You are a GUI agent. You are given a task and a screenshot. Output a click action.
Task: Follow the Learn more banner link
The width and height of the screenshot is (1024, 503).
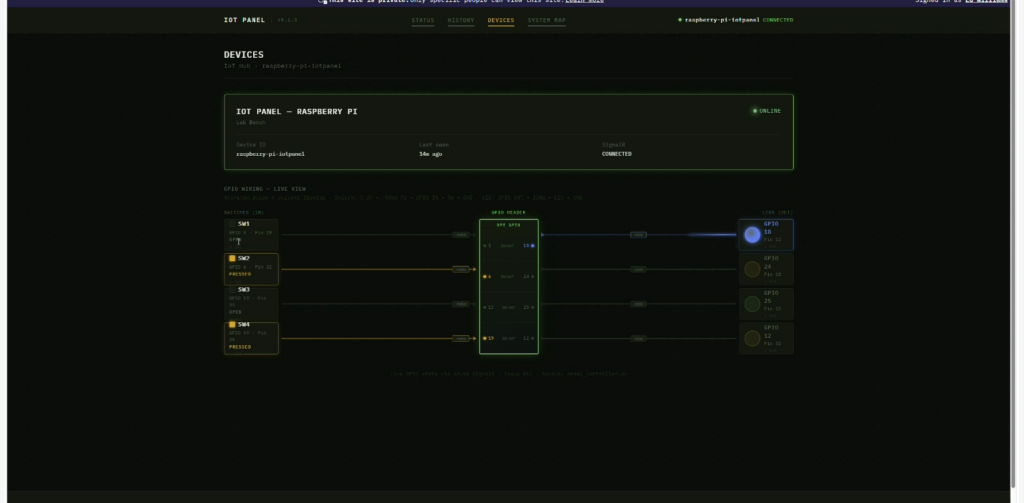point(584,1)
